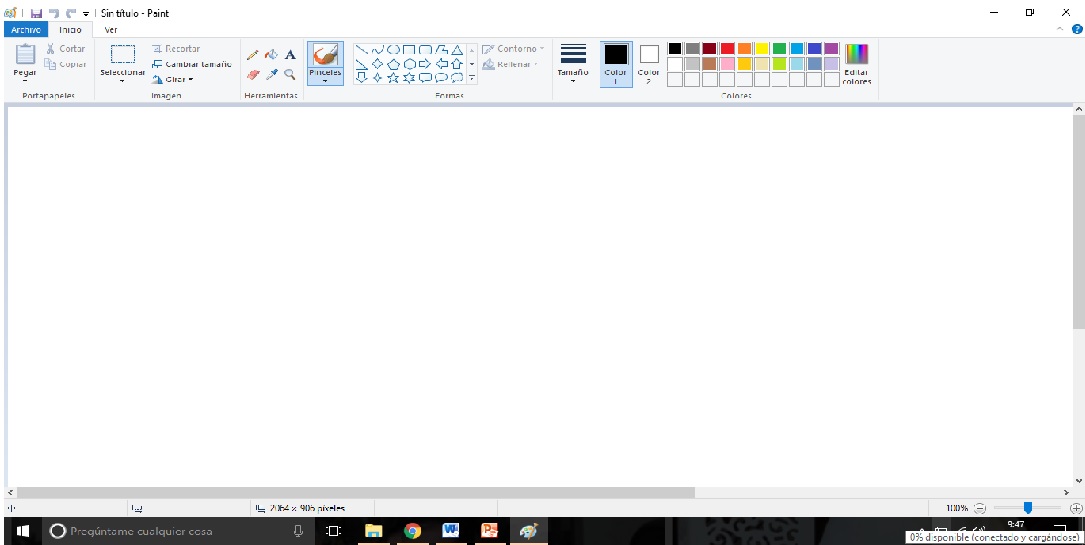
Task: Click Cambiar tamaño resize button
Action: (192, 64)
